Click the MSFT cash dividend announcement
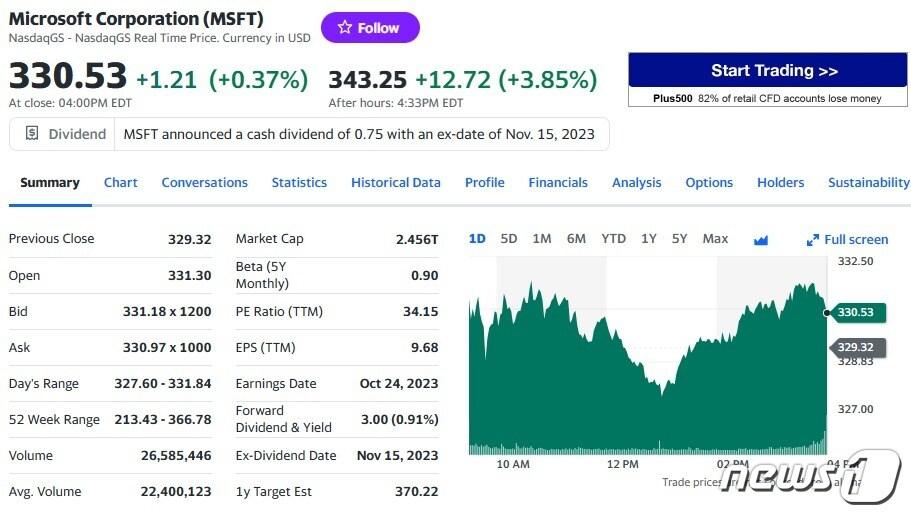This screenshot has width=911, height=516. tap(358, 134)
